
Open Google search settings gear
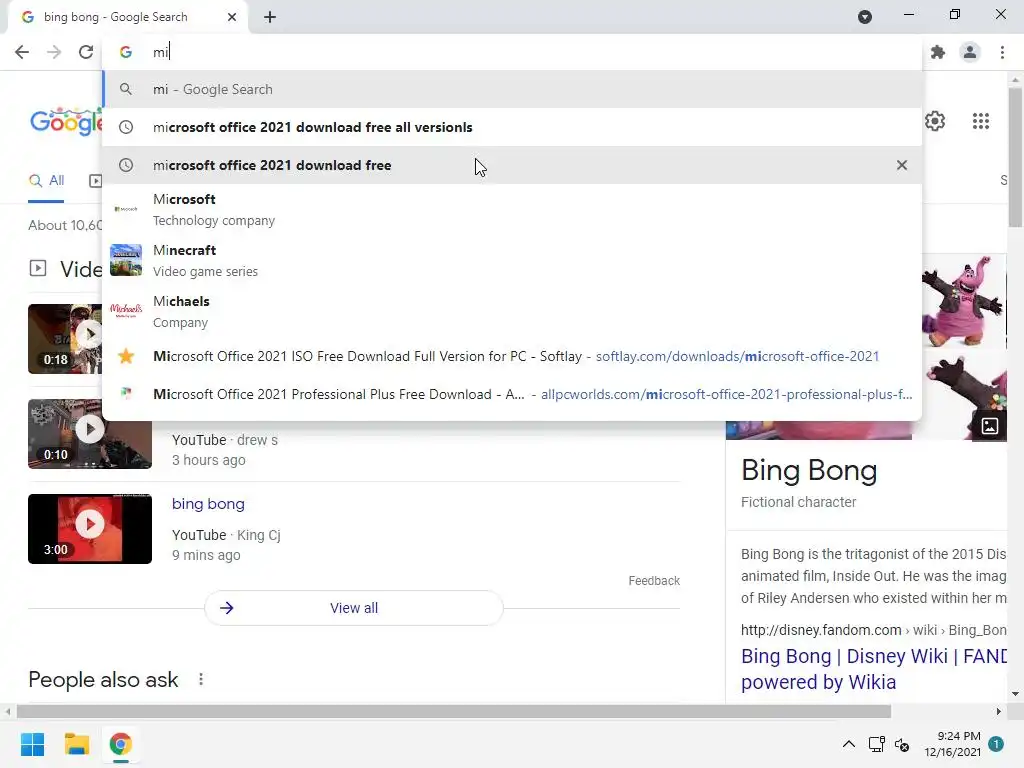coord(935,121)
